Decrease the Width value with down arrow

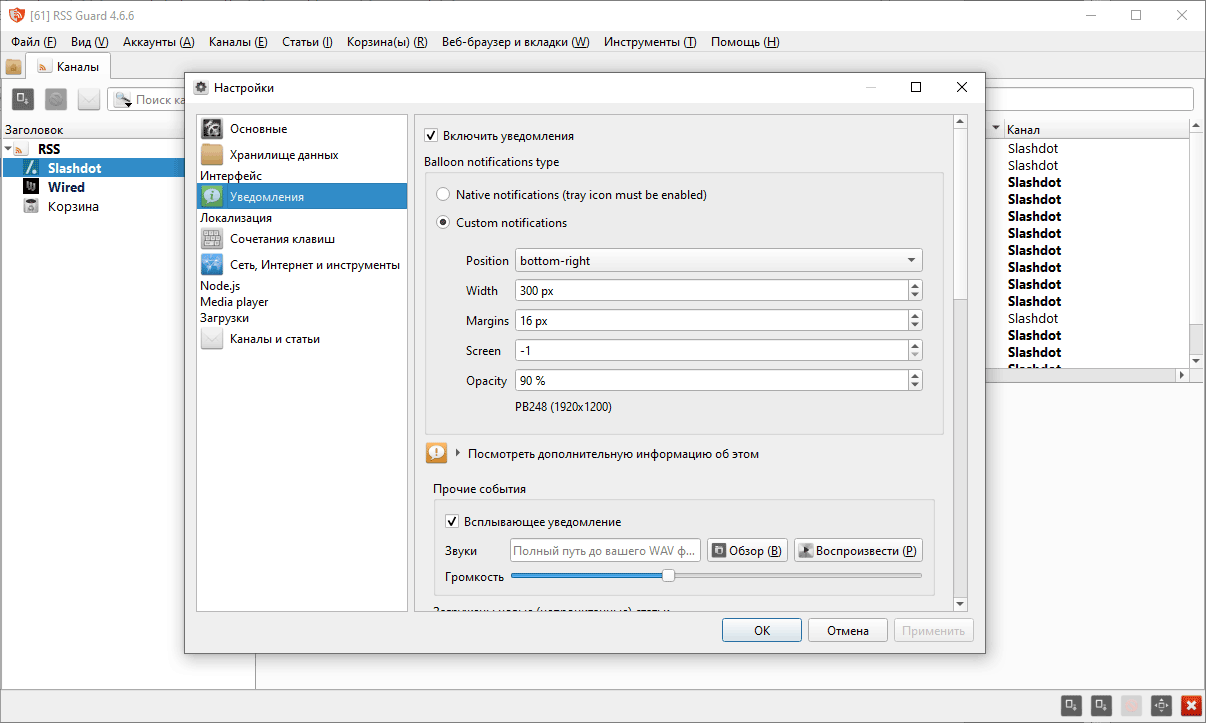coord(915,296)
